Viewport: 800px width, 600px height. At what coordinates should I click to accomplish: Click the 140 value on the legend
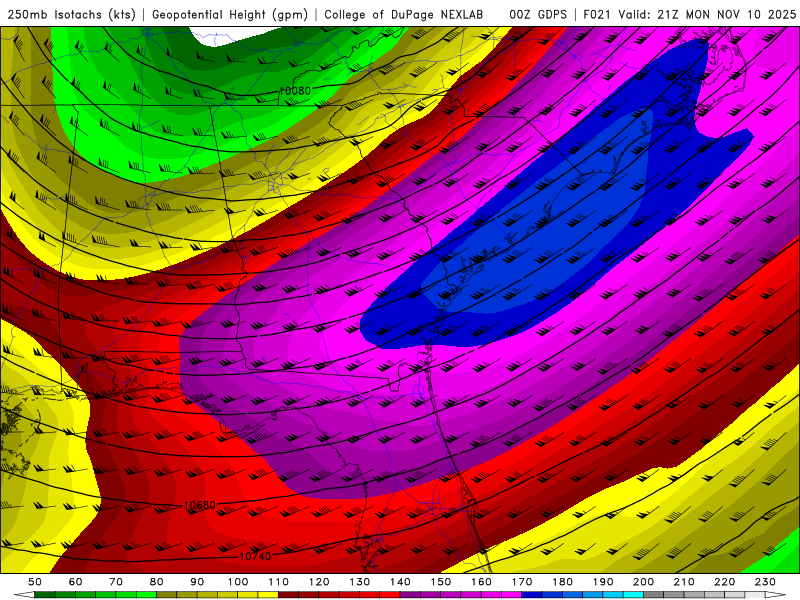[401, 582]
